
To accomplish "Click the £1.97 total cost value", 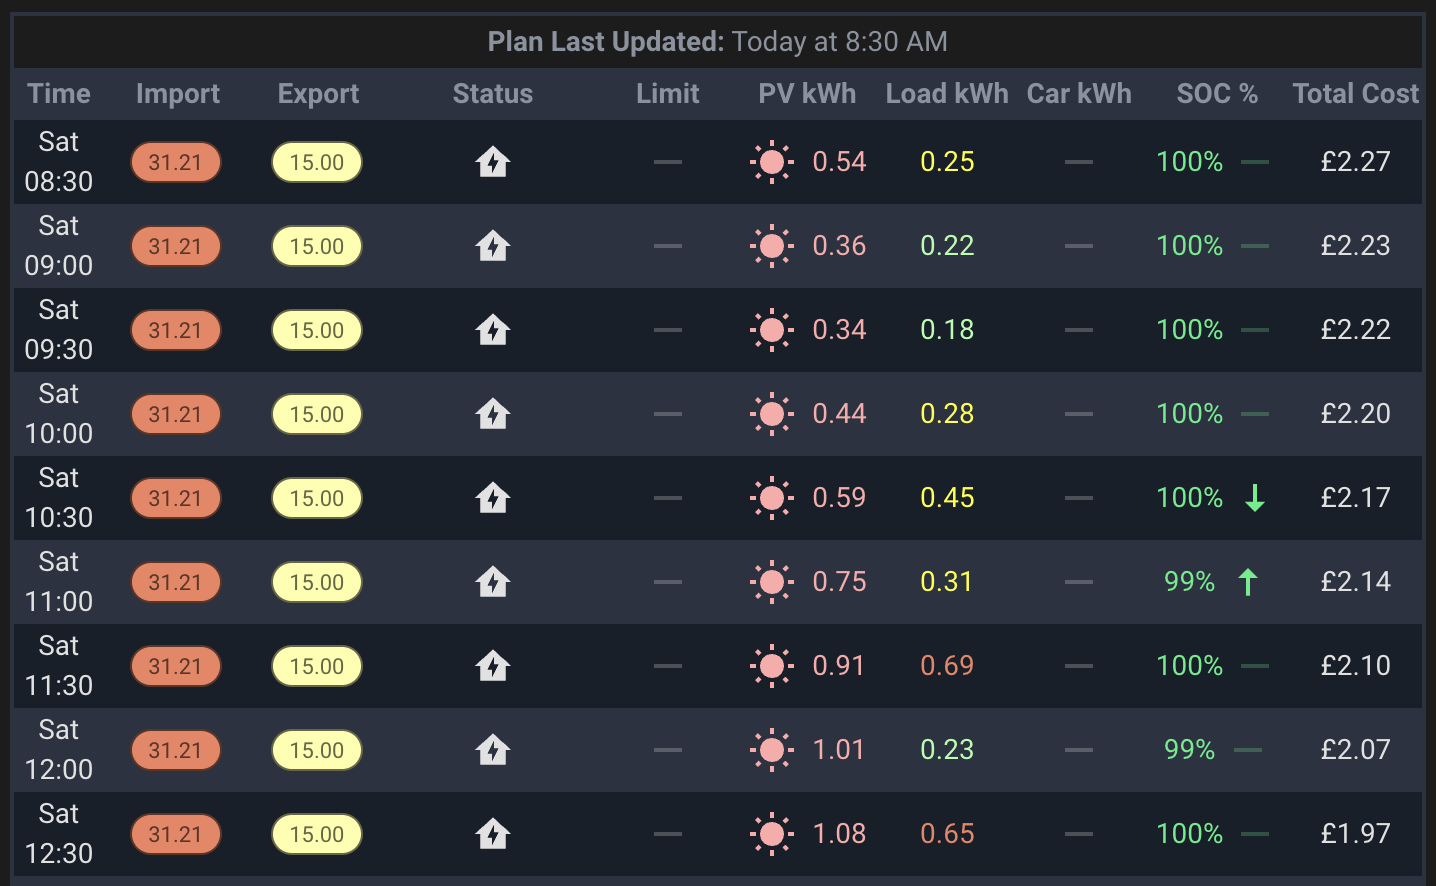I will tap(1355, 834).
